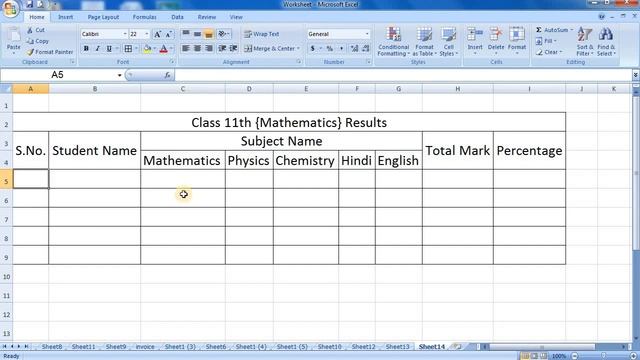The image size is (640, 360).
Task: Expand the Name Box dropdown arrow
Action: click(x=120, y=75)
